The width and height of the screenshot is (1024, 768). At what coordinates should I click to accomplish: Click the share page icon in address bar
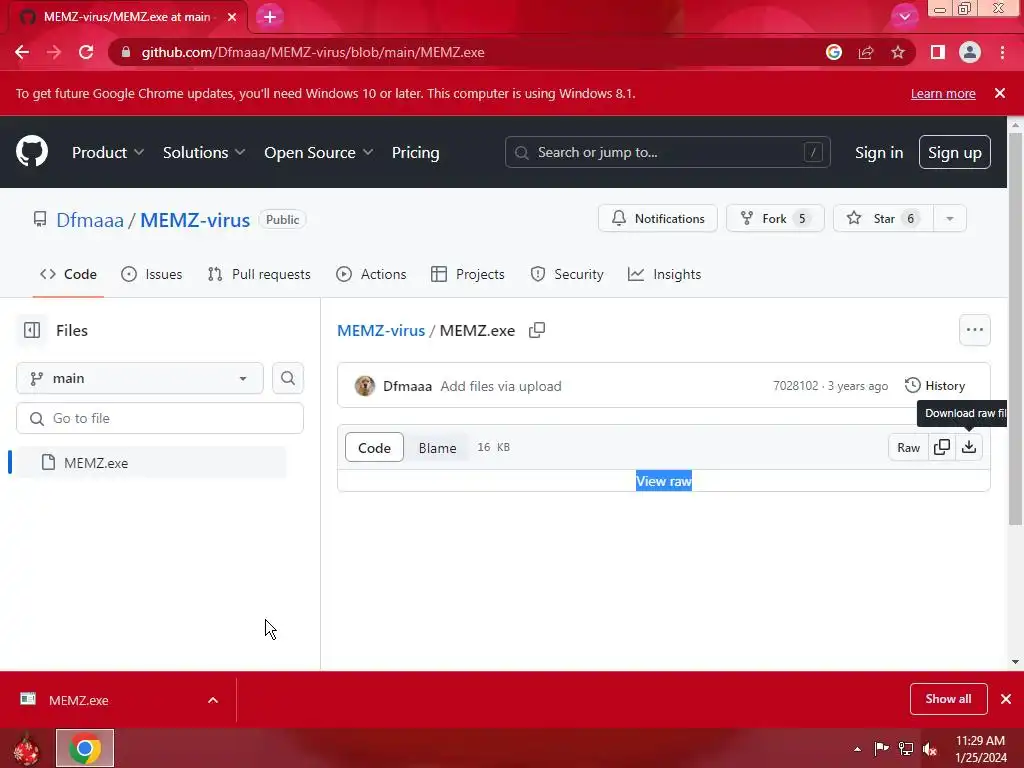866,52
